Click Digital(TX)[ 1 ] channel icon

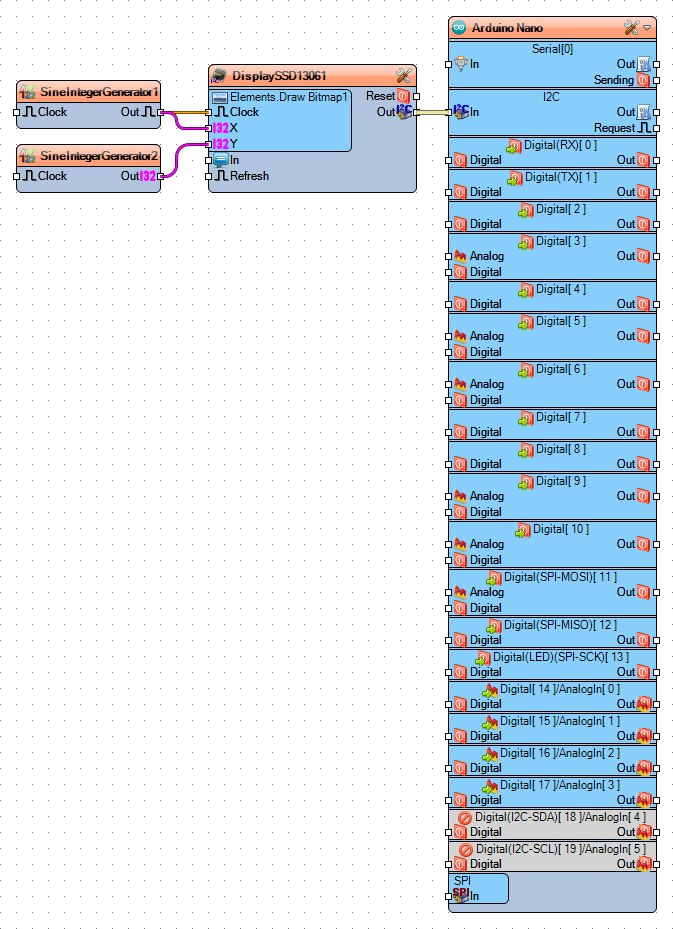point(515,178)
